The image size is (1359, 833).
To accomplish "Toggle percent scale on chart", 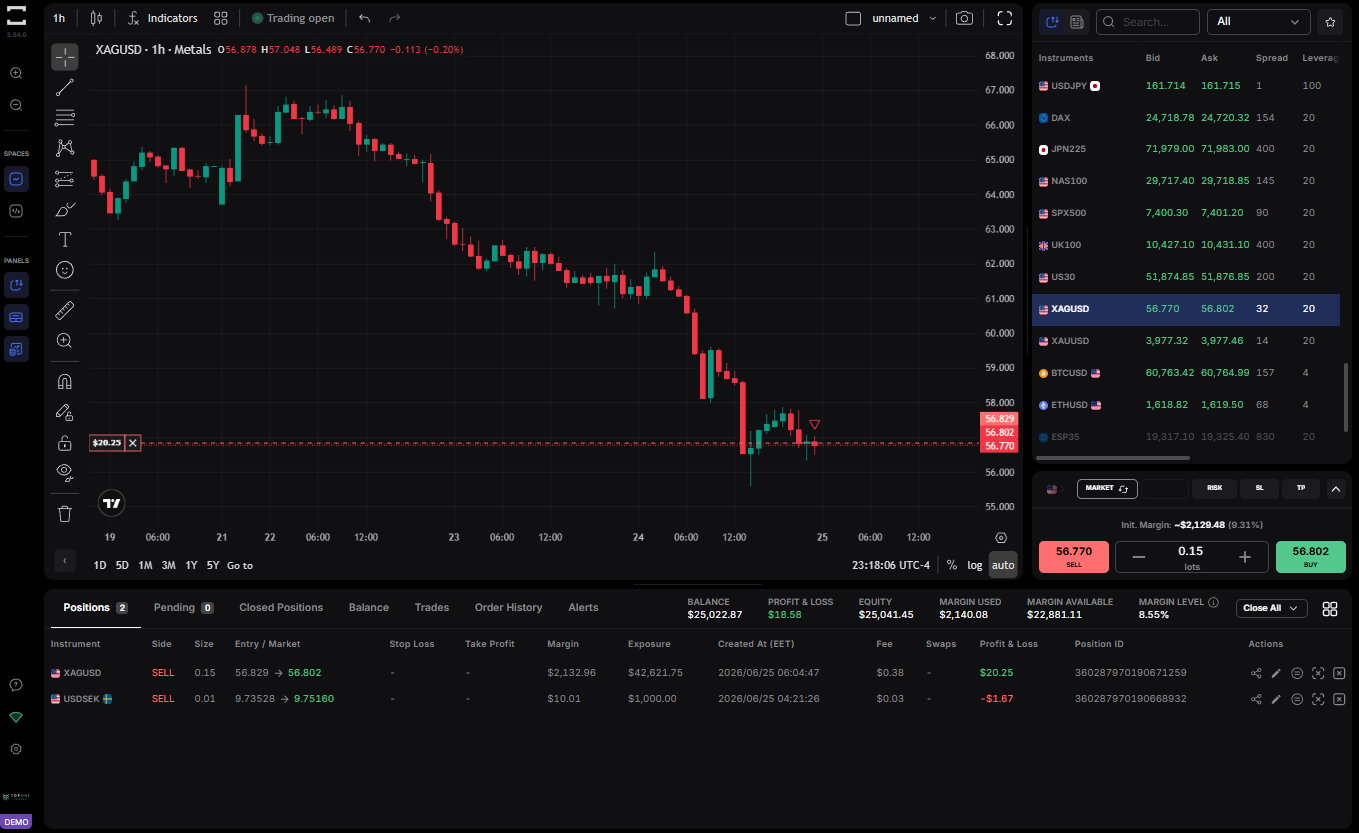I will pos(952,565).
